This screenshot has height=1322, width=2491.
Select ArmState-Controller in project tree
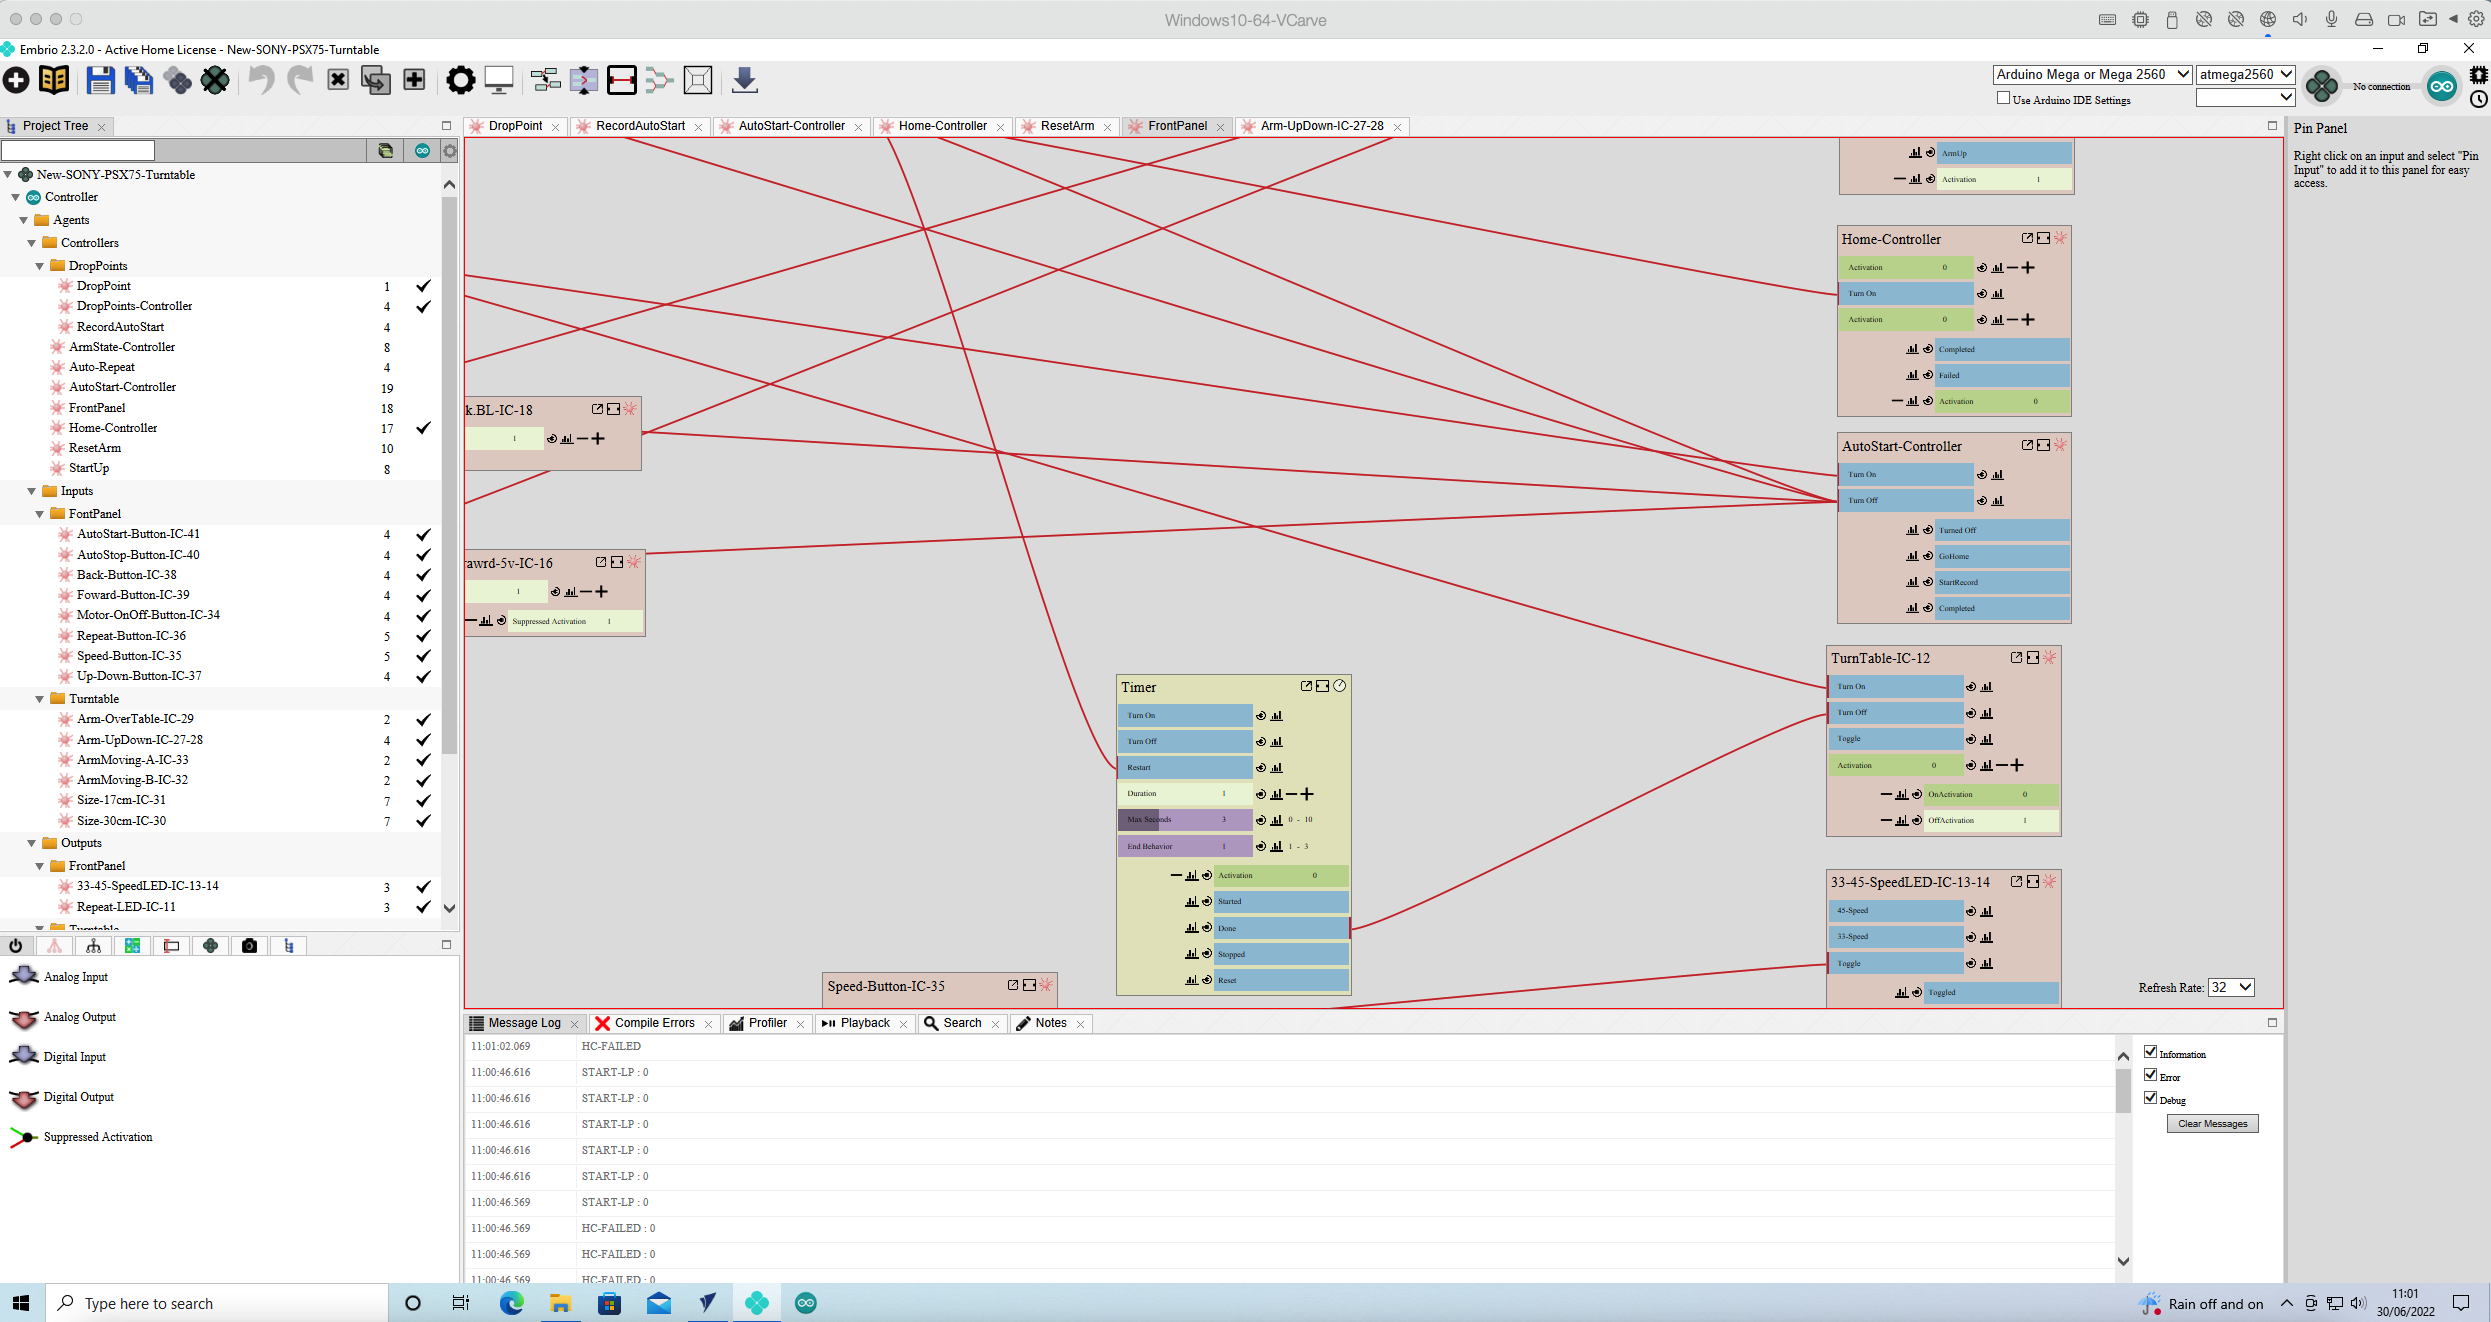pyautogui.click(x=122, y=347)
